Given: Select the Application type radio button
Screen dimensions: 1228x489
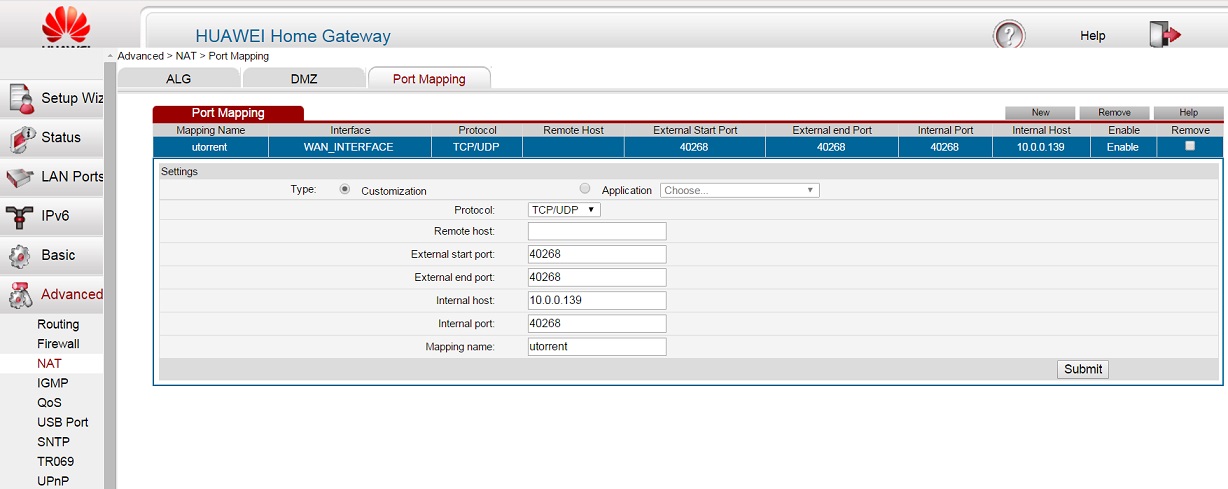Looking at the screenshot, I should [x=585, y=189].
